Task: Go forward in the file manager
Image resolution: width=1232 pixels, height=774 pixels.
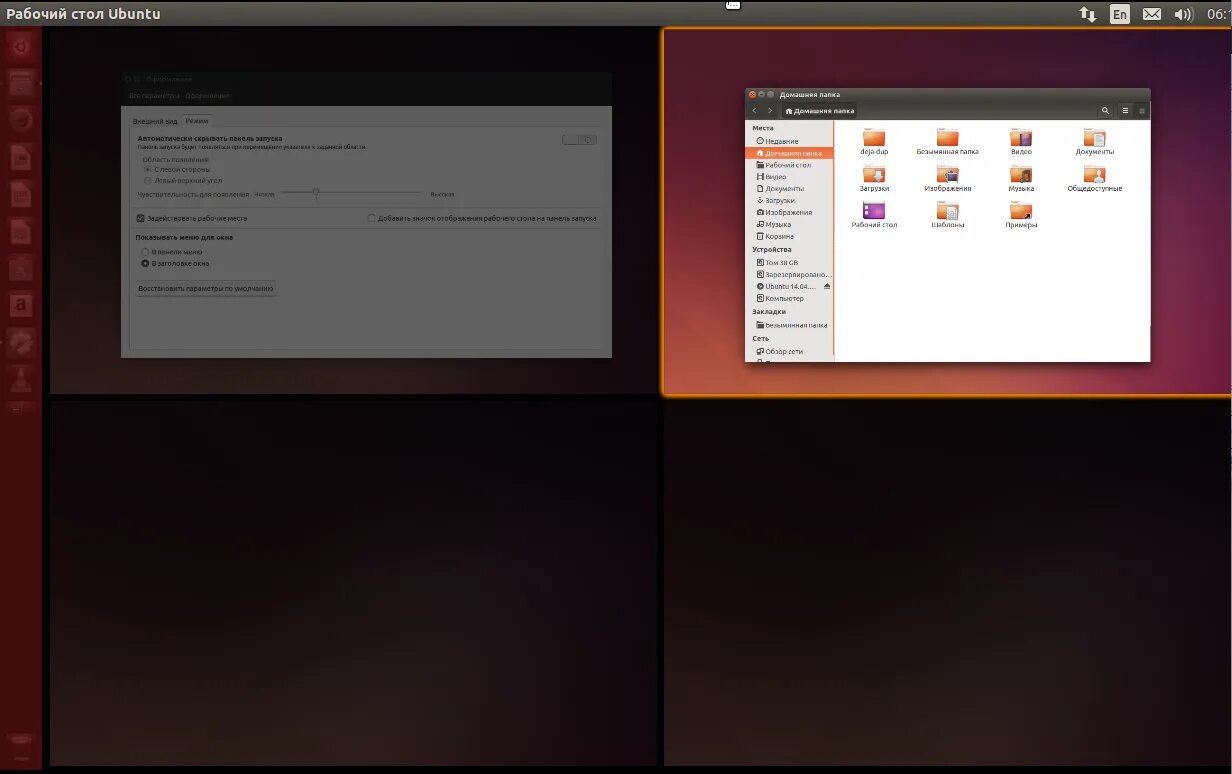Action: tap(770, 111)
